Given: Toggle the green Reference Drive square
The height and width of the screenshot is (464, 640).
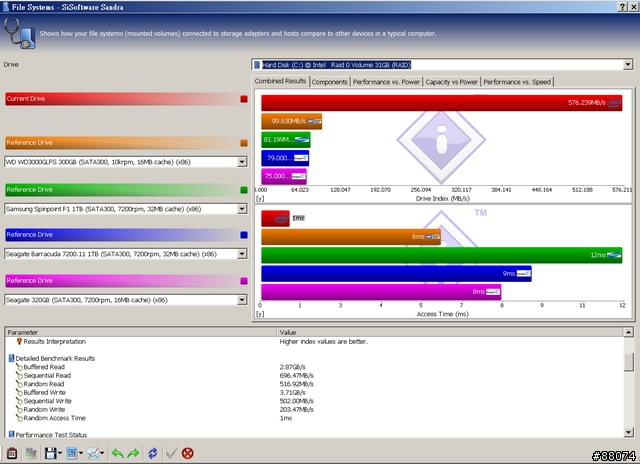Looking at the screenshot, I should (x=244, y=190).
